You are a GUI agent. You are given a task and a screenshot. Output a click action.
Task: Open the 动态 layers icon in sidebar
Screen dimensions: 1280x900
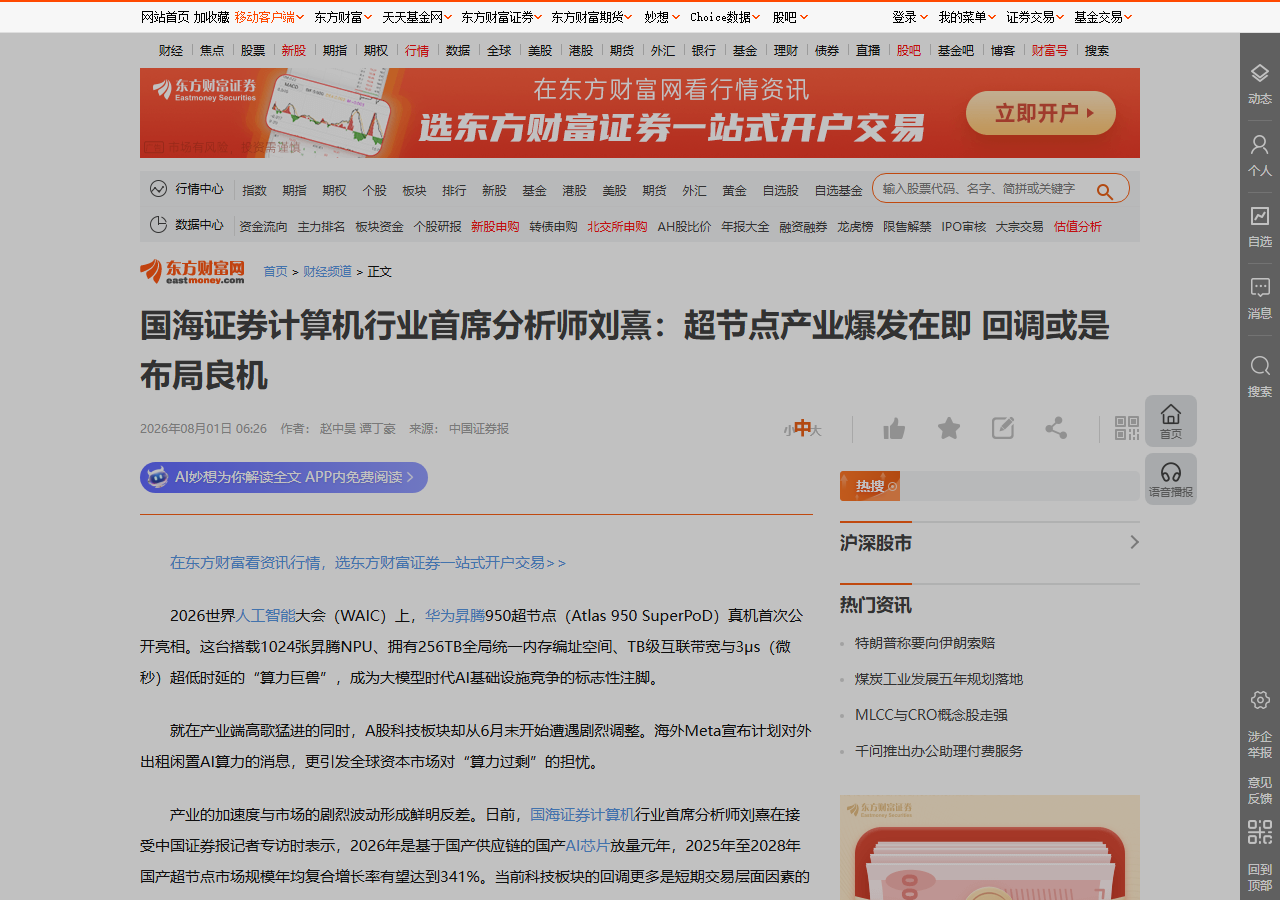coord(1260,74)
